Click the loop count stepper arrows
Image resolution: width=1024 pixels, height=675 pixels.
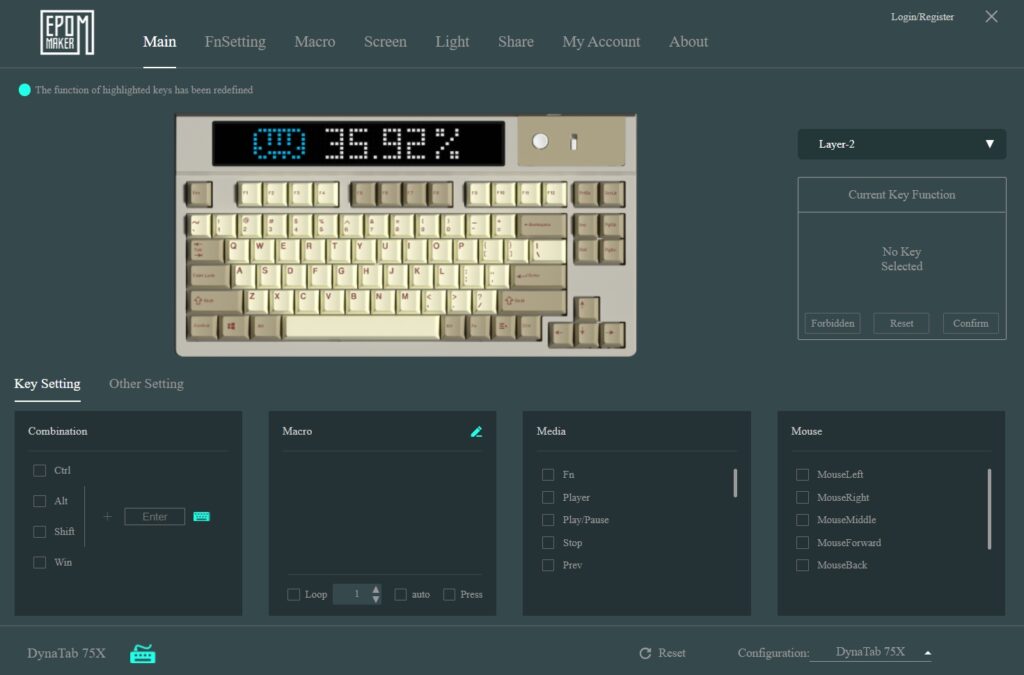pyautogui.click(x=376, y=594)
